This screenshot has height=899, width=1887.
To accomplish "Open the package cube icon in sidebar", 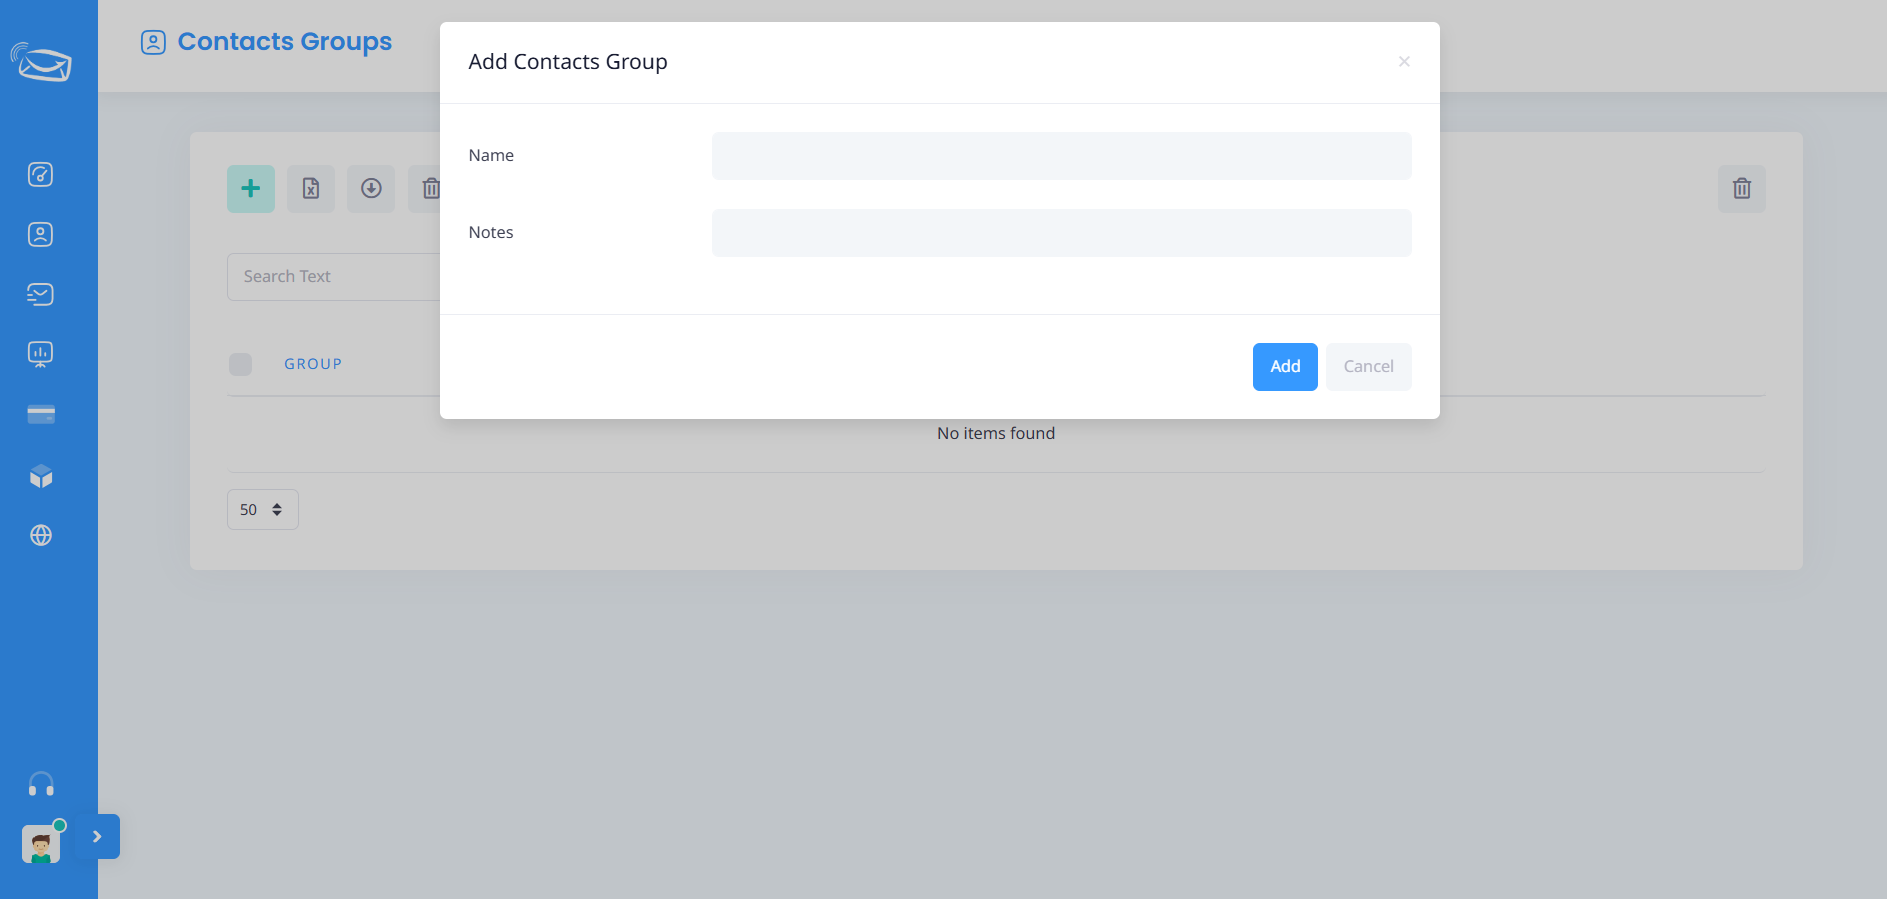I will (41, 476).
